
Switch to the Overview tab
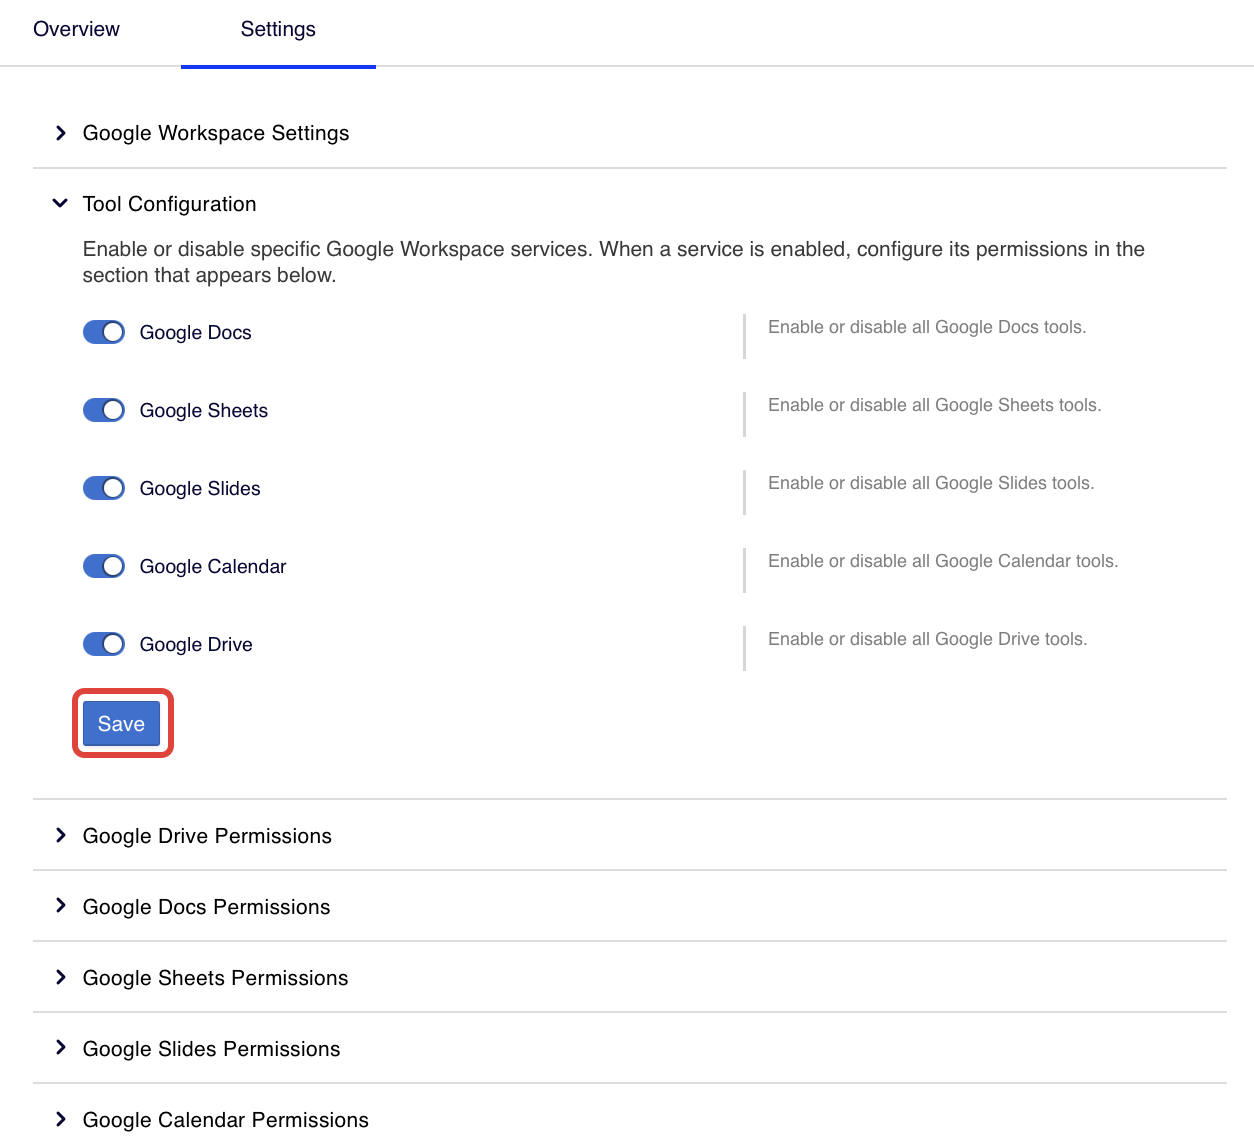(76, 29)
